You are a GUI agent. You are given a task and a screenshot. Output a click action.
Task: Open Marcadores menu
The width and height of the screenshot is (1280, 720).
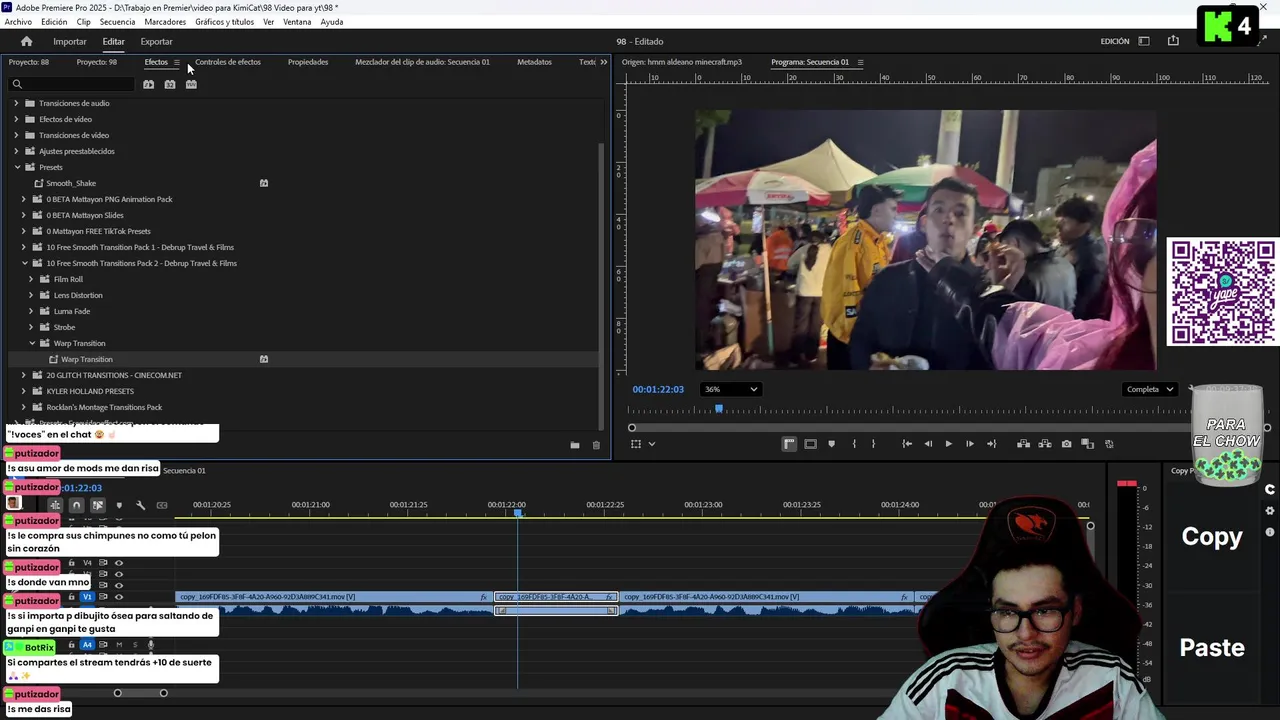pyautogui.click(x=165, y=22)
